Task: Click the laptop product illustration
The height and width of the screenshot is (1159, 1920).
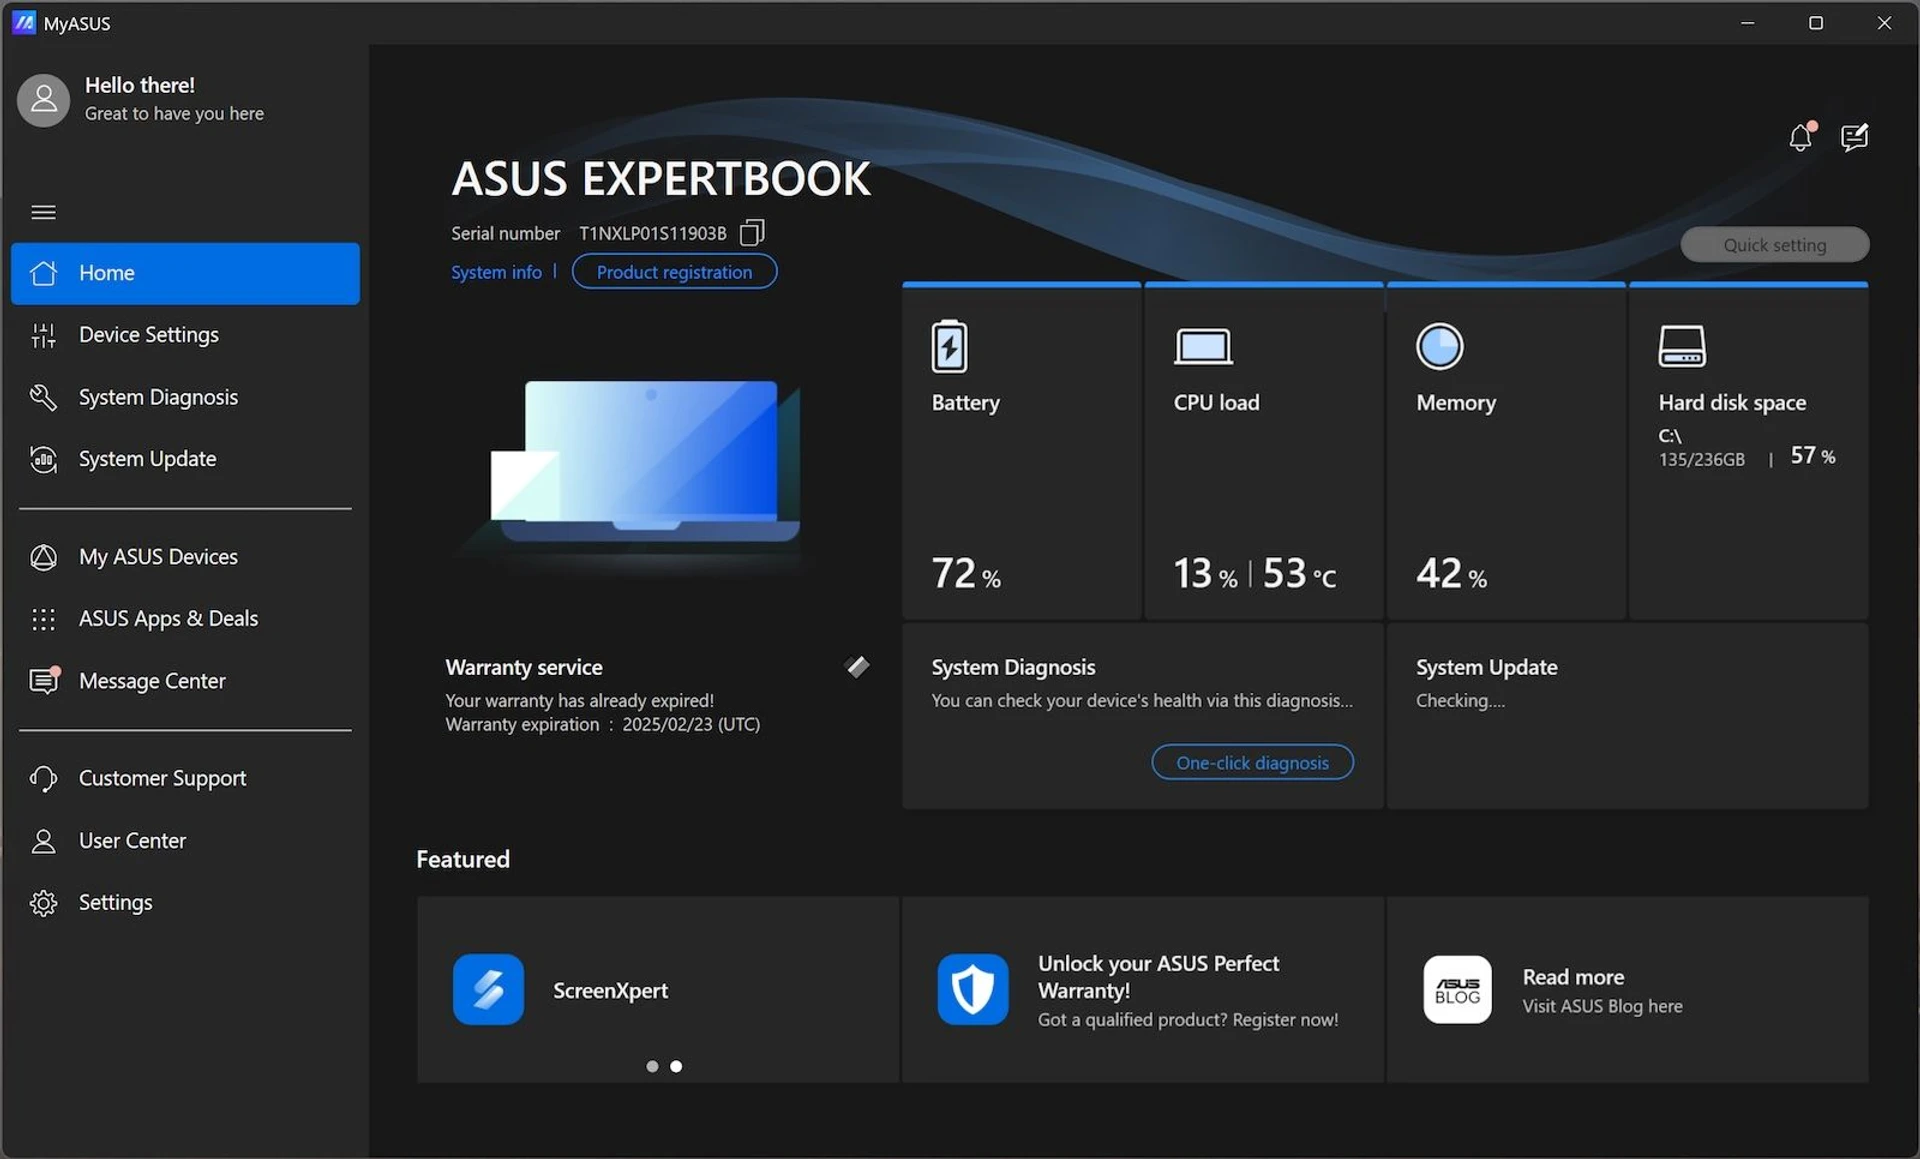Action: [645, 462]
